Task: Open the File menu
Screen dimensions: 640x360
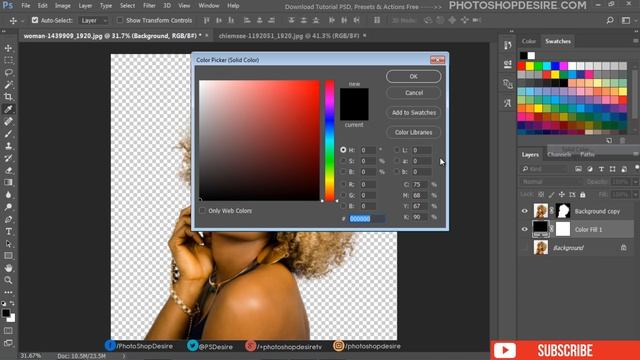Action: pyautogui.click(x=26, y=6)
